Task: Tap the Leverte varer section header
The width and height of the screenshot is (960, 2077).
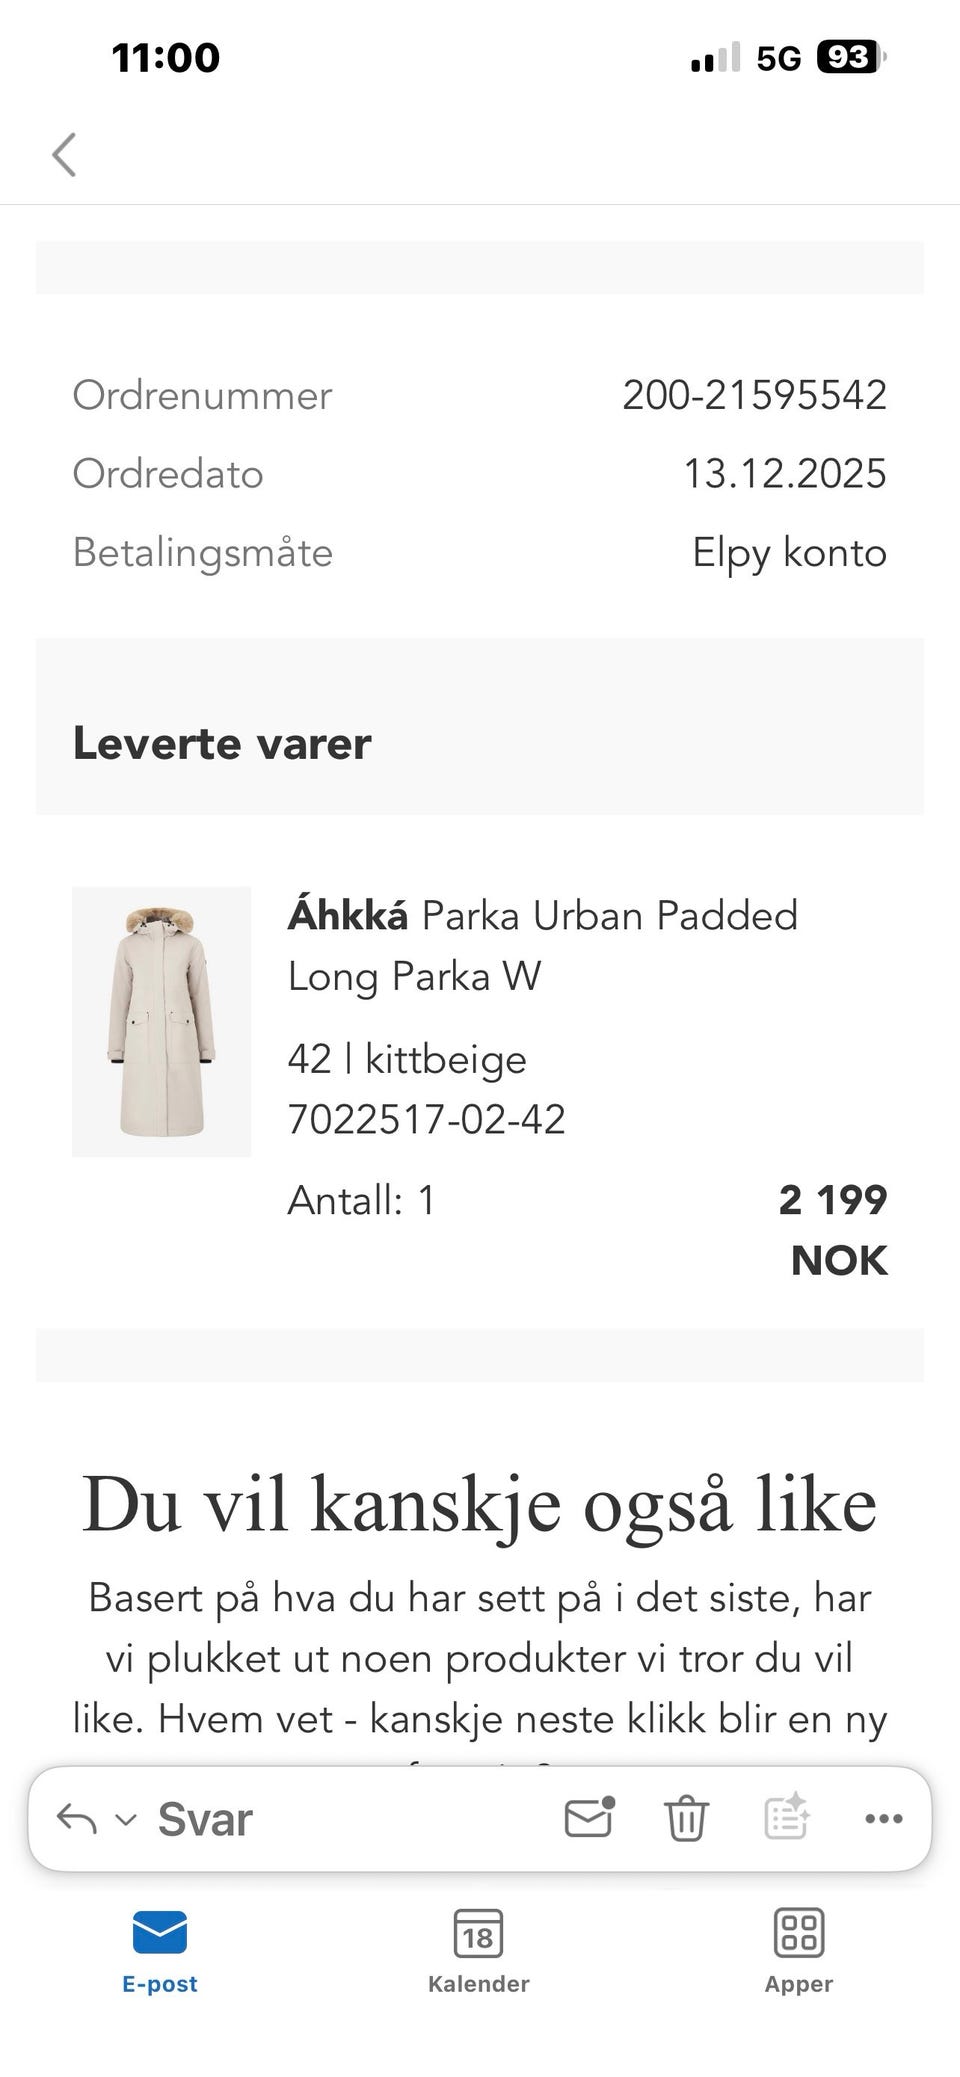Action: pos(222,743)
